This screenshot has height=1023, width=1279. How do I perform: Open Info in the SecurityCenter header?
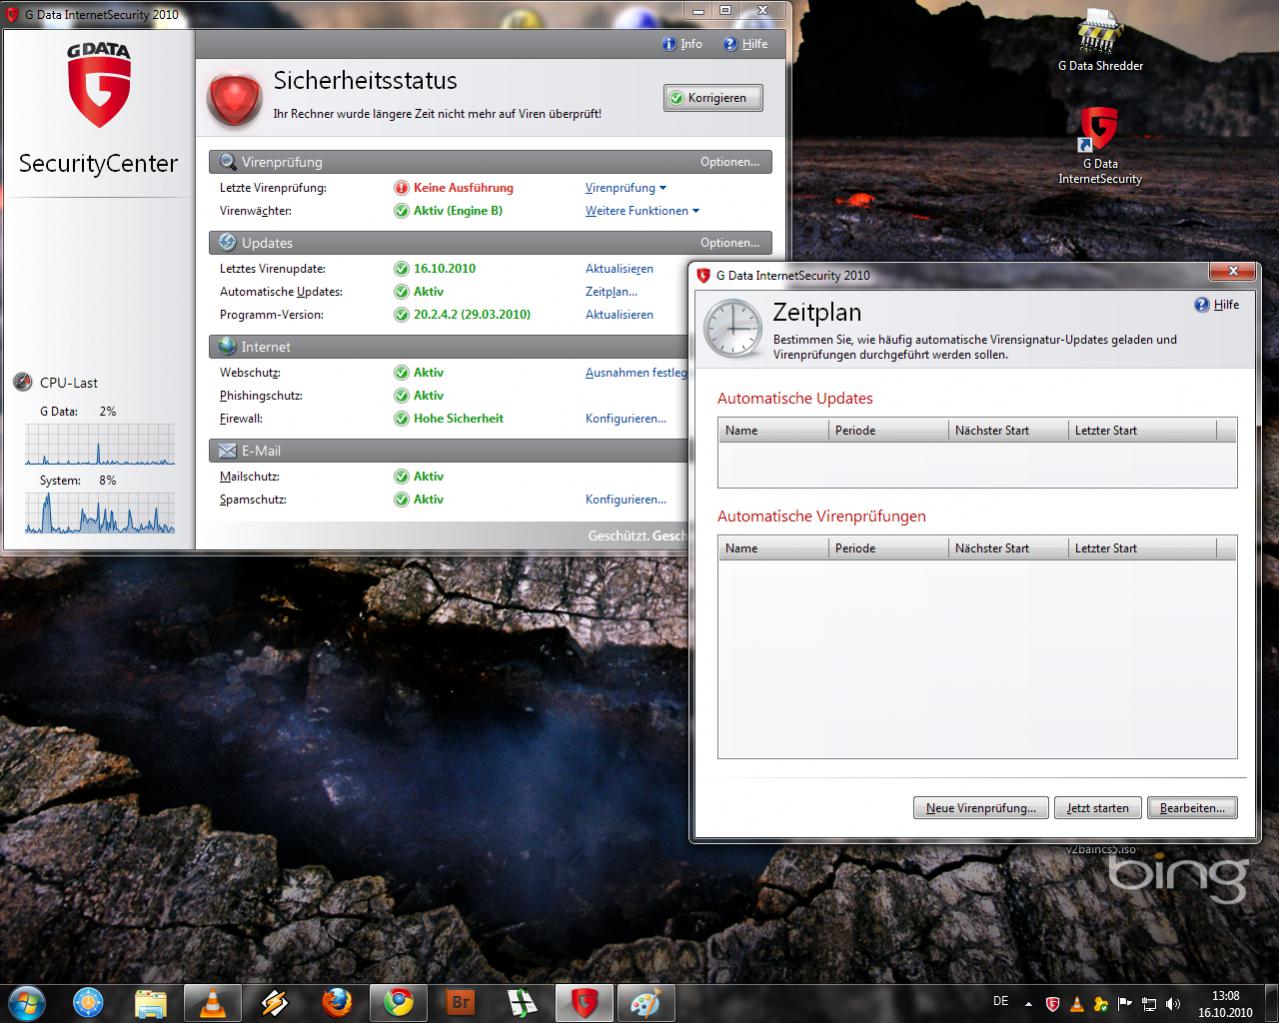click(683, 44)
